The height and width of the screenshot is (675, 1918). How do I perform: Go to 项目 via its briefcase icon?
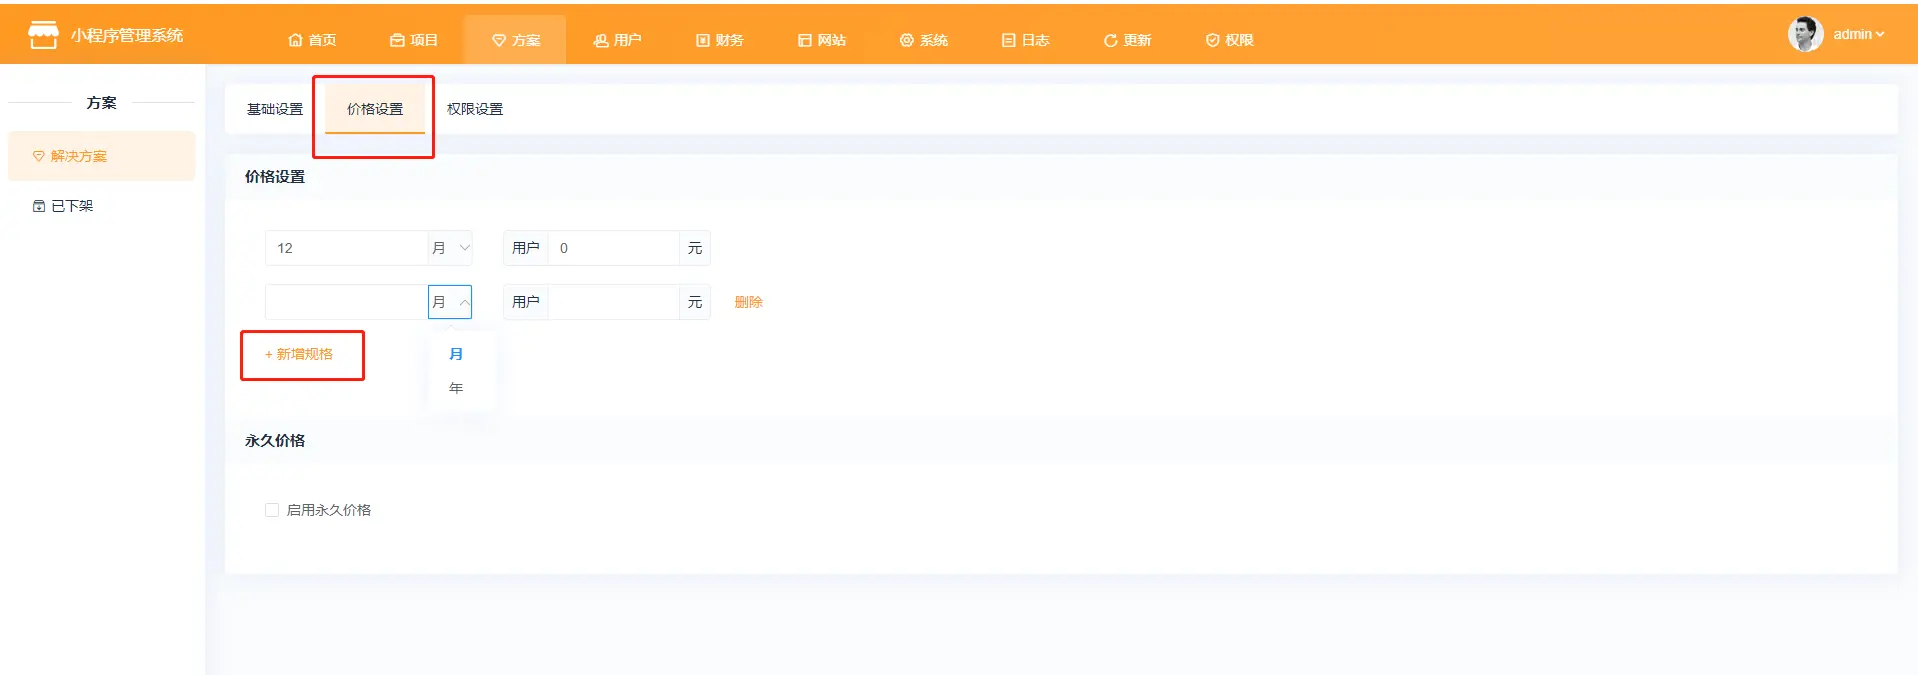coord(397,40)
